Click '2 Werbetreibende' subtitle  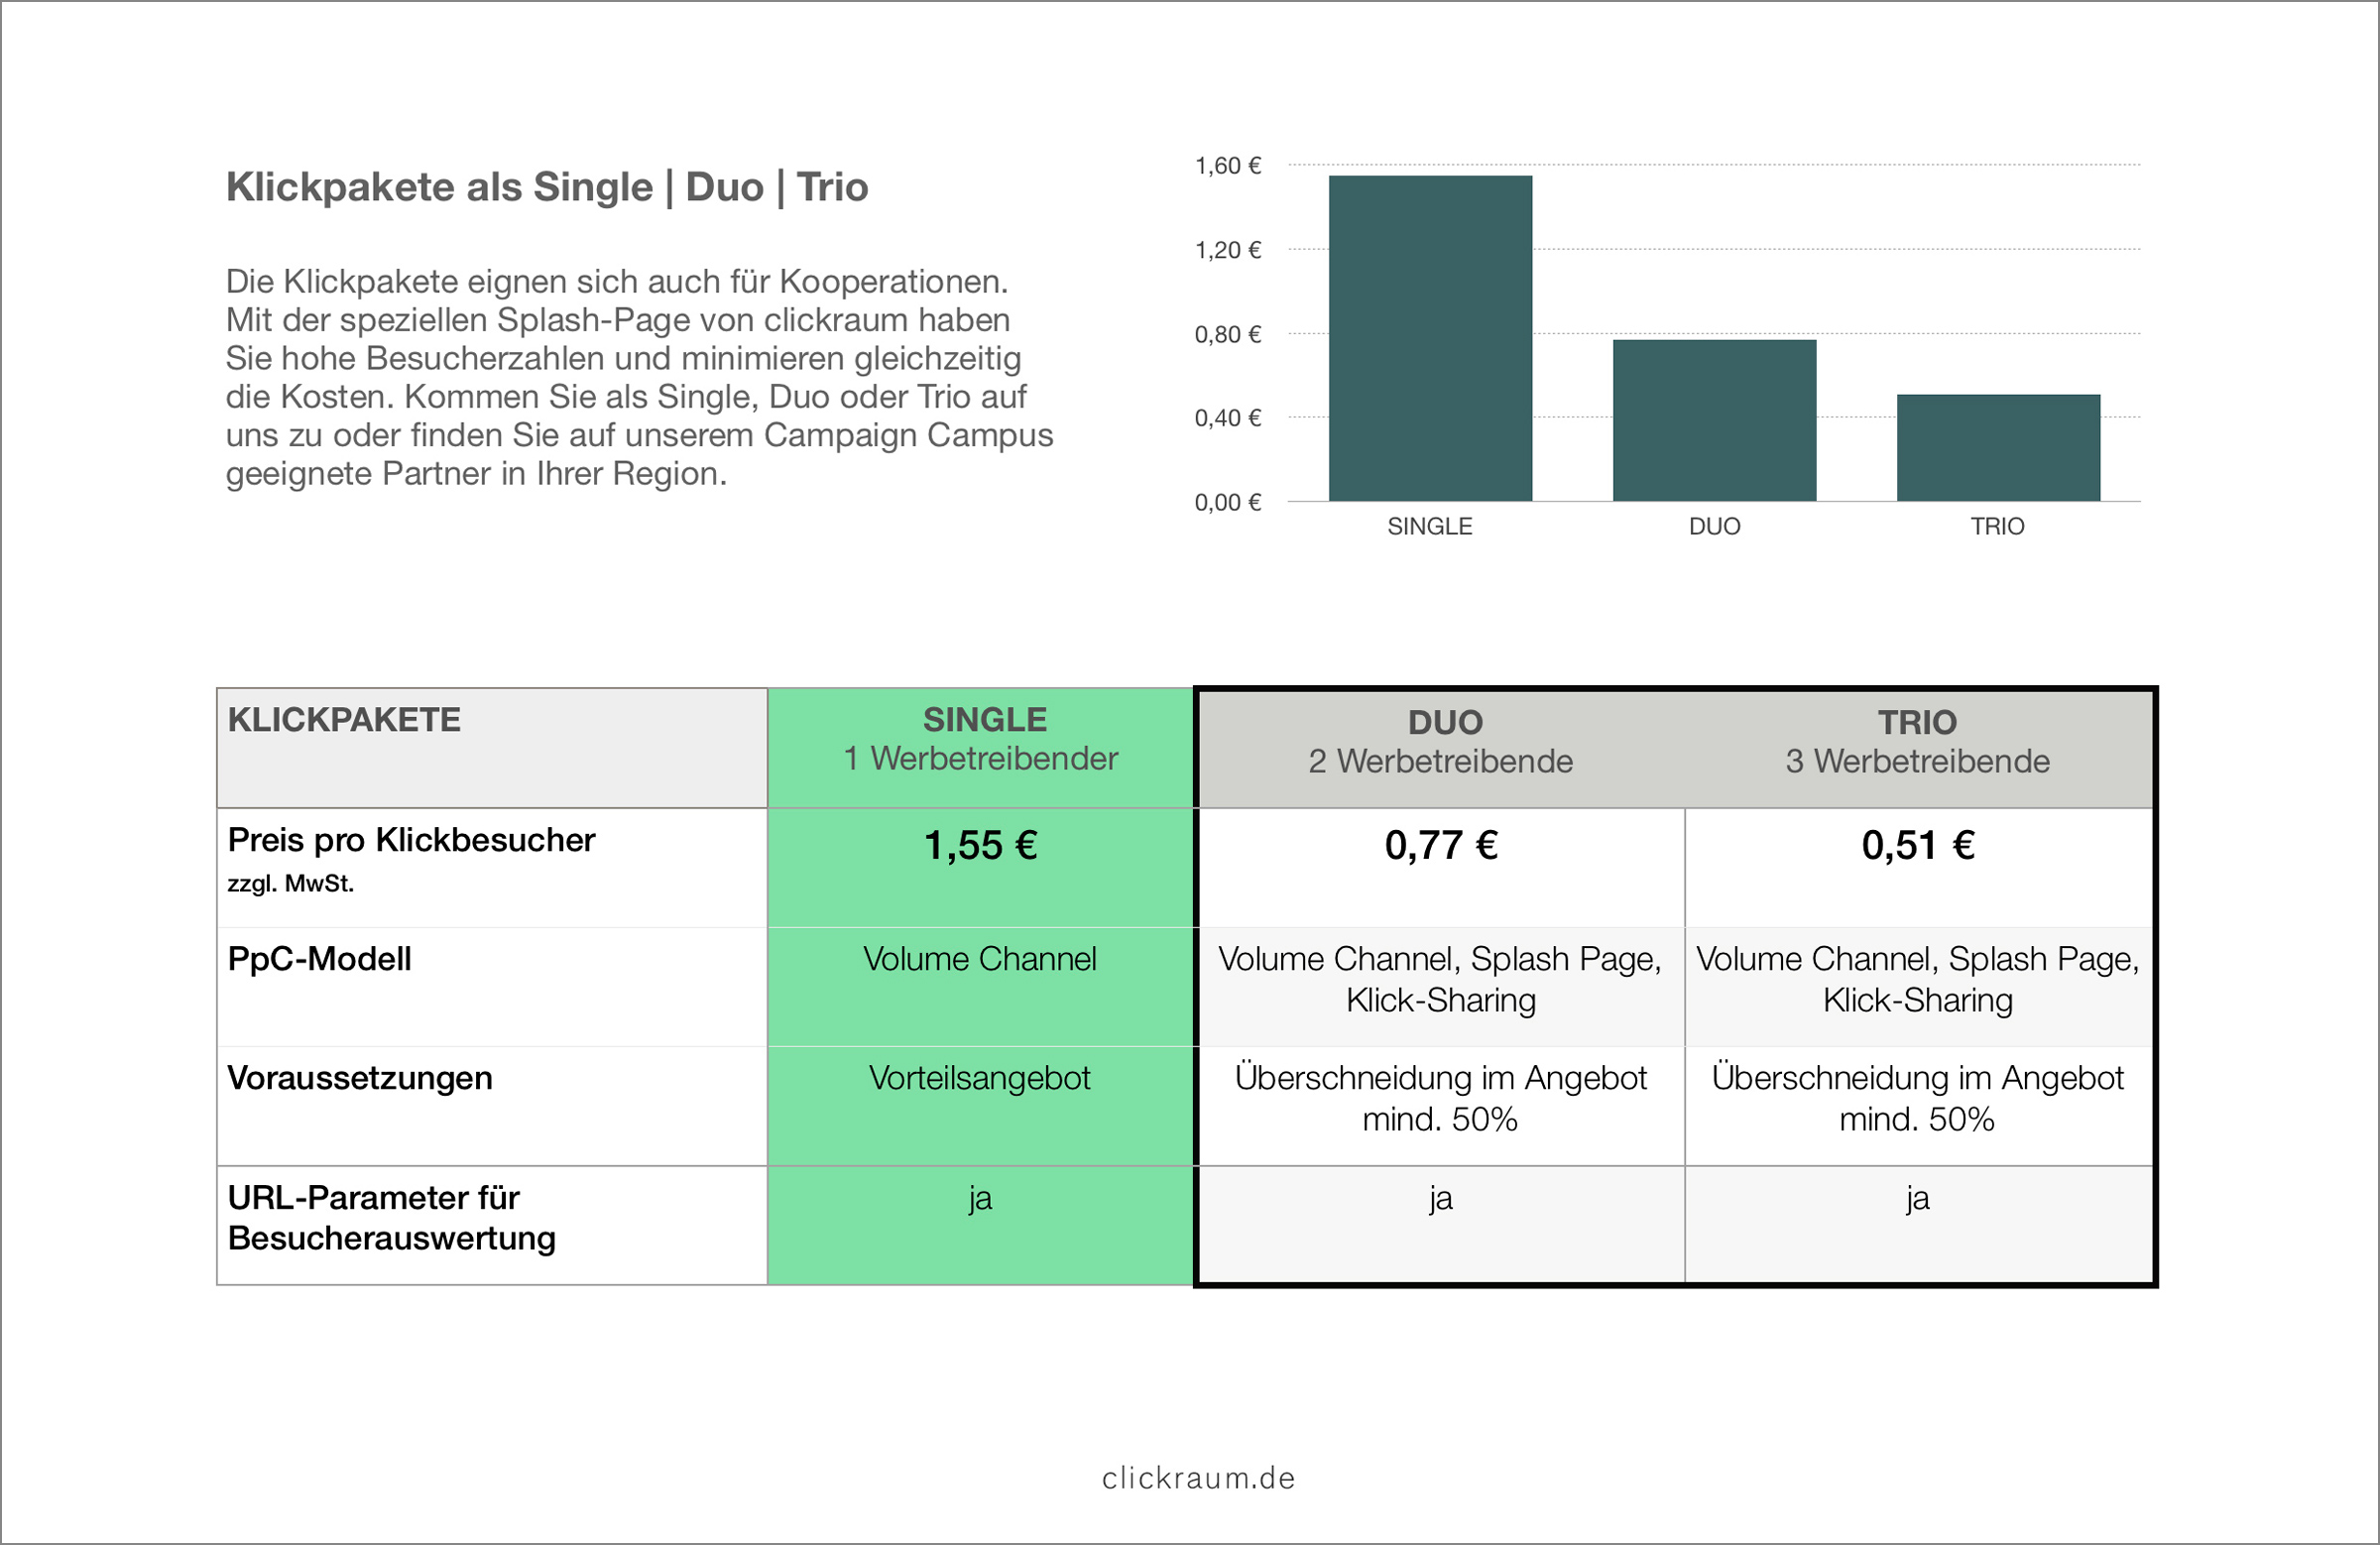pos(1441,762)
